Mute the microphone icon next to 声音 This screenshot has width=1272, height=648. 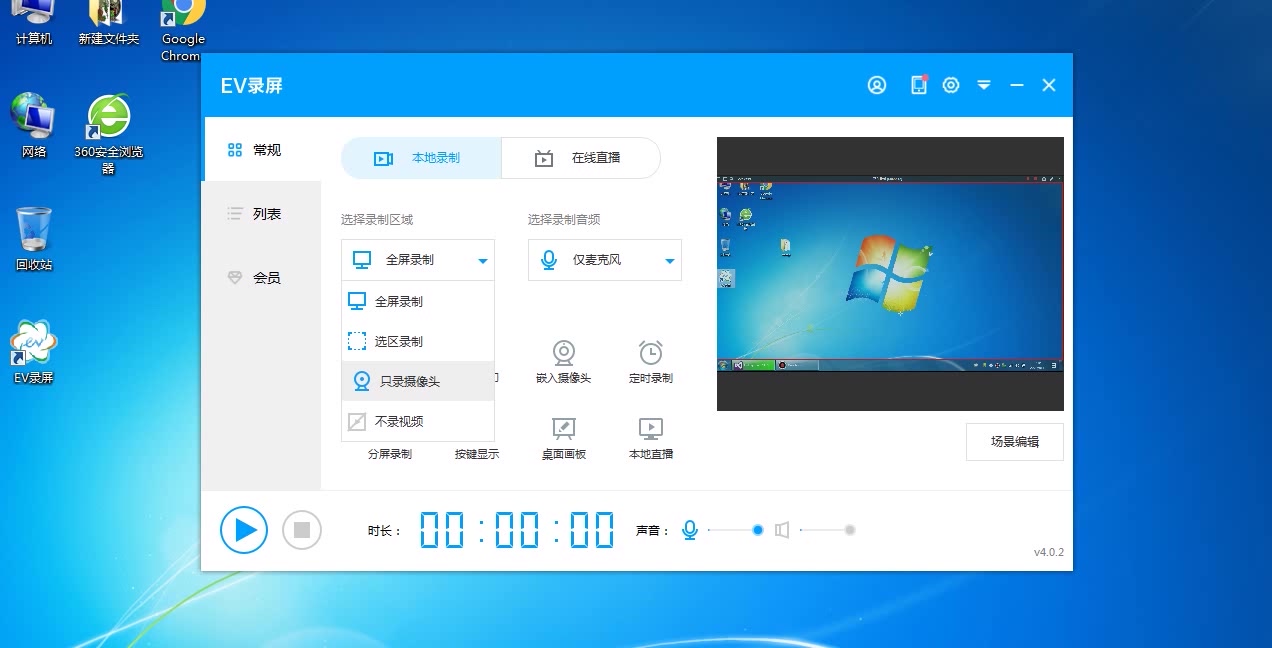[690, 530]
